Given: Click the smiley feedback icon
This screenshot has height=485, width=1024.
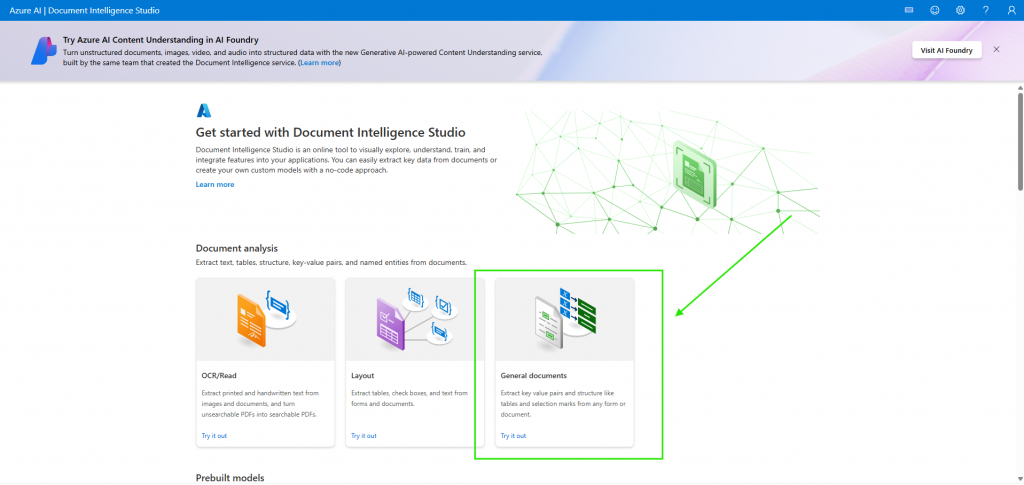Looking at the screenshot, I should click(934, 10).
